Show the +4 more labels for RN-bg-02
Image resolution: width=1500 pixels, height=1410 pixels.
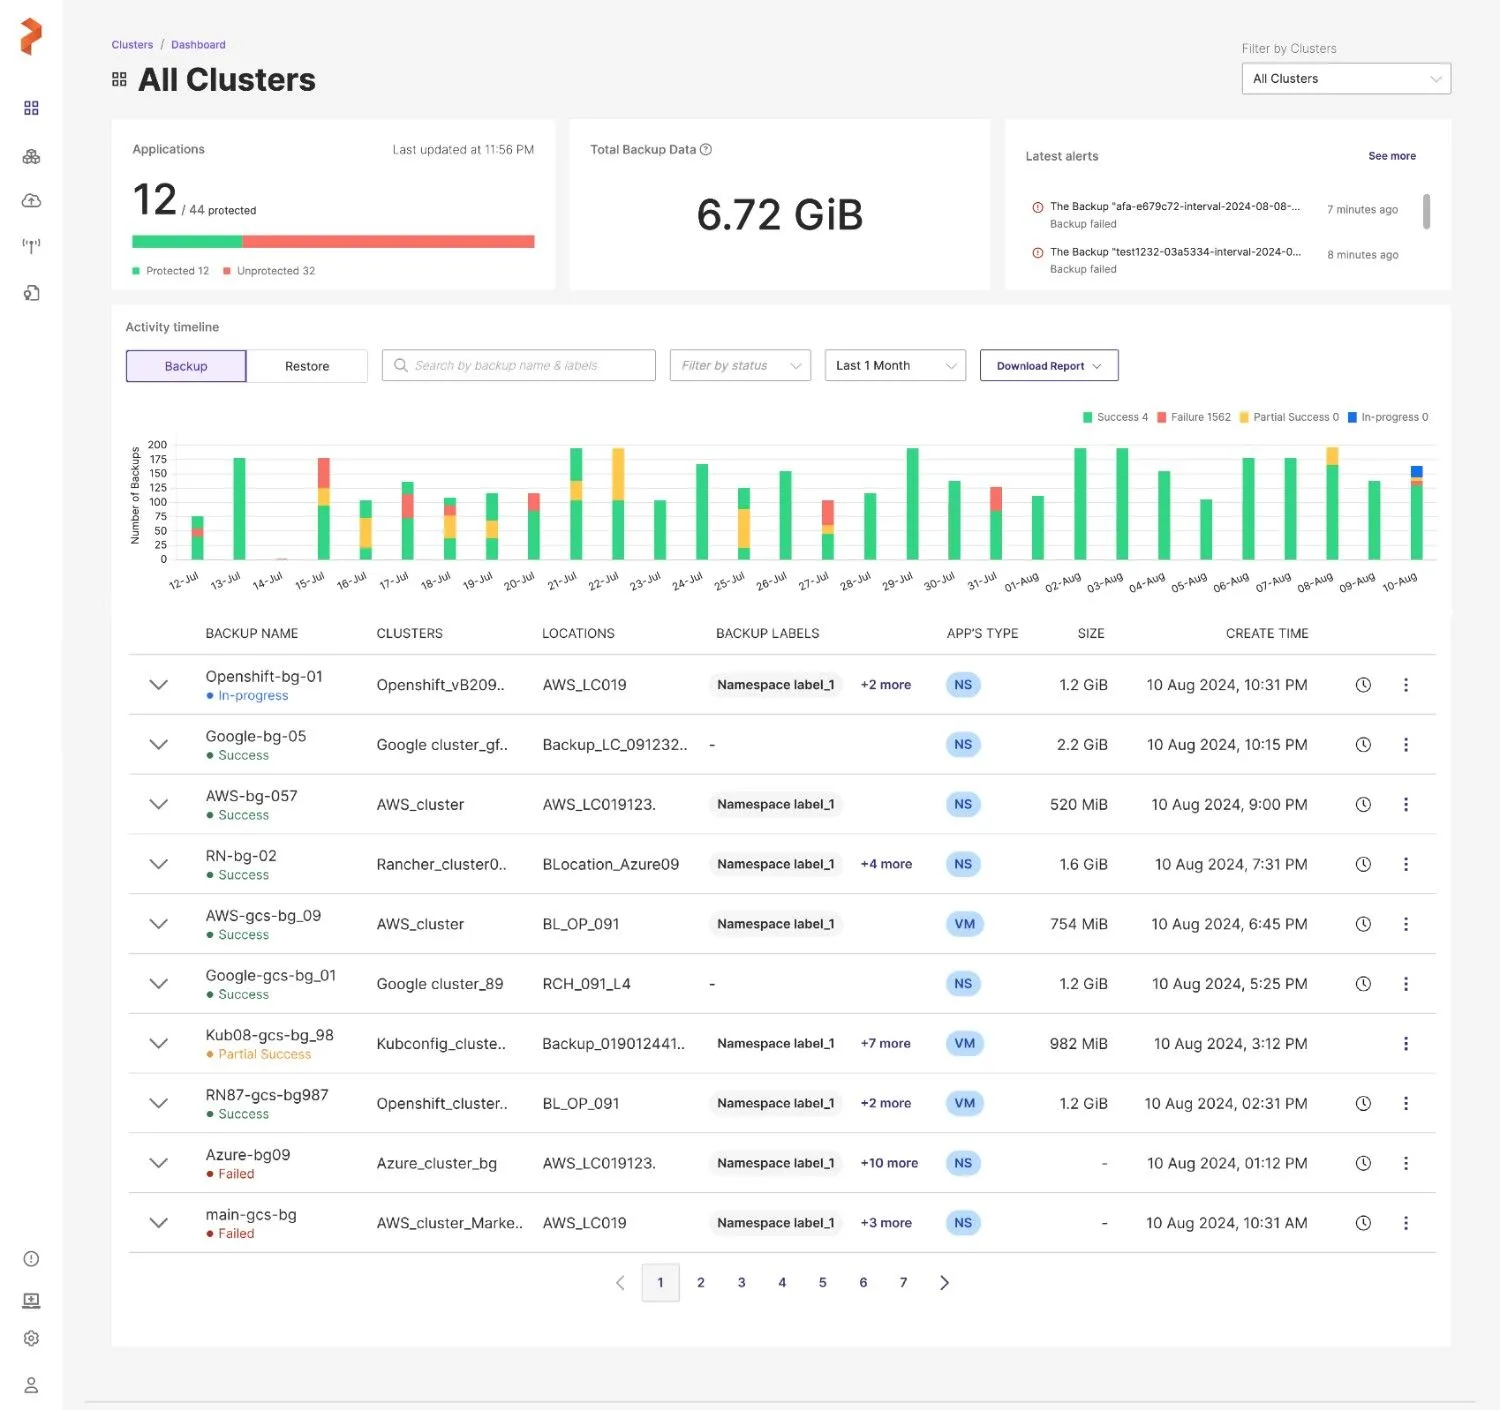[886, 865]
